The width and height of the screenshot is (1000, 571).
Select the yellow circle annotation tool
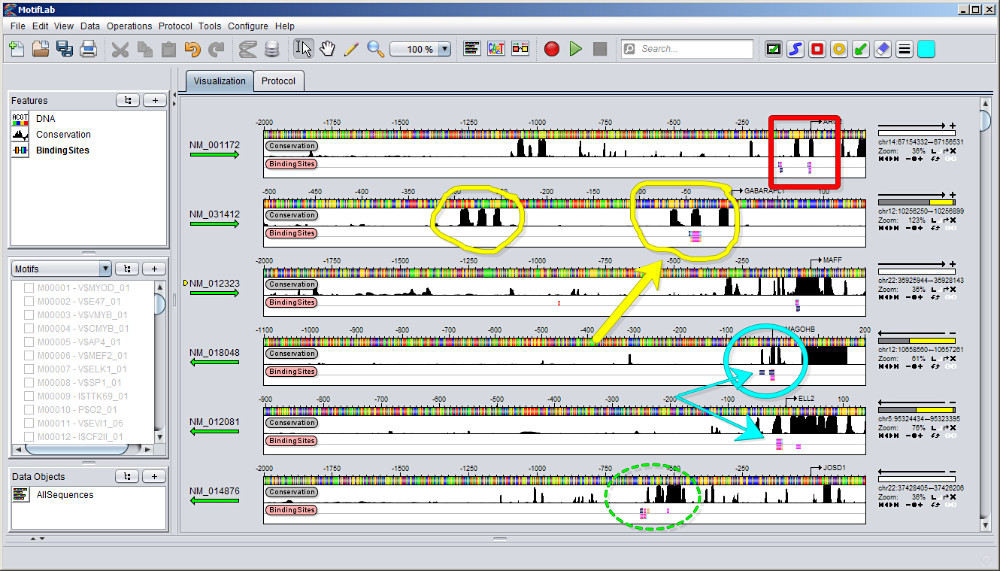click(x=839, y=49)
